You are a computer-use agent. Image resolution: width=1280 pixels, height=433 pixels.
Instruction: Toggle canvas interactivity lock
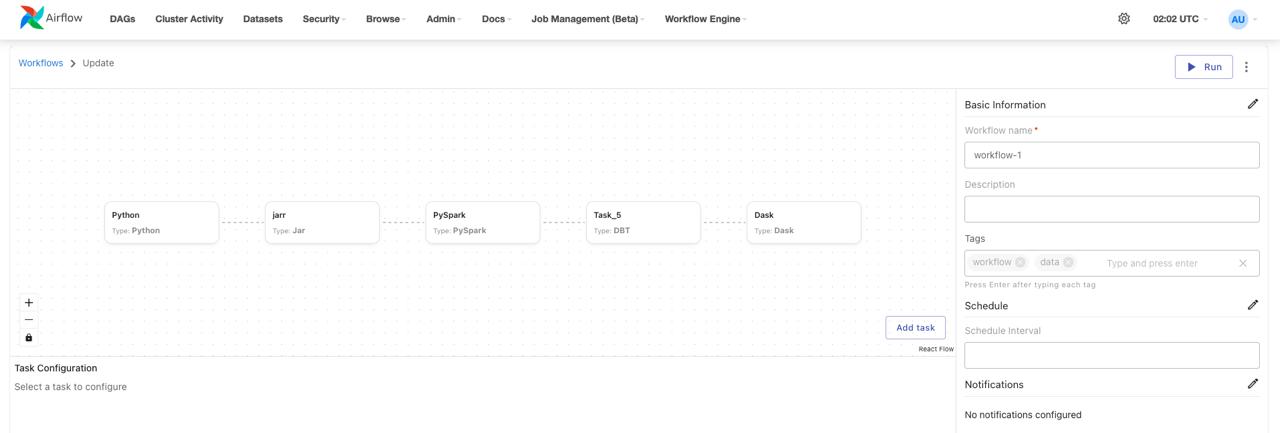[x=29, y=338]
